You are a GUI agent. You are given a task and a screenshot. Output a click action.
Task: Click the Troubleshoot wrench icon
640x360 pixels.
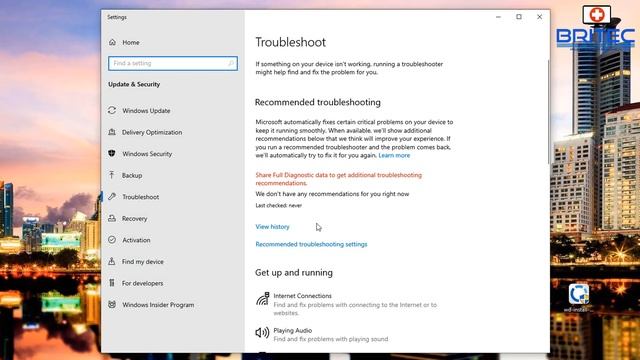[112, 197]
